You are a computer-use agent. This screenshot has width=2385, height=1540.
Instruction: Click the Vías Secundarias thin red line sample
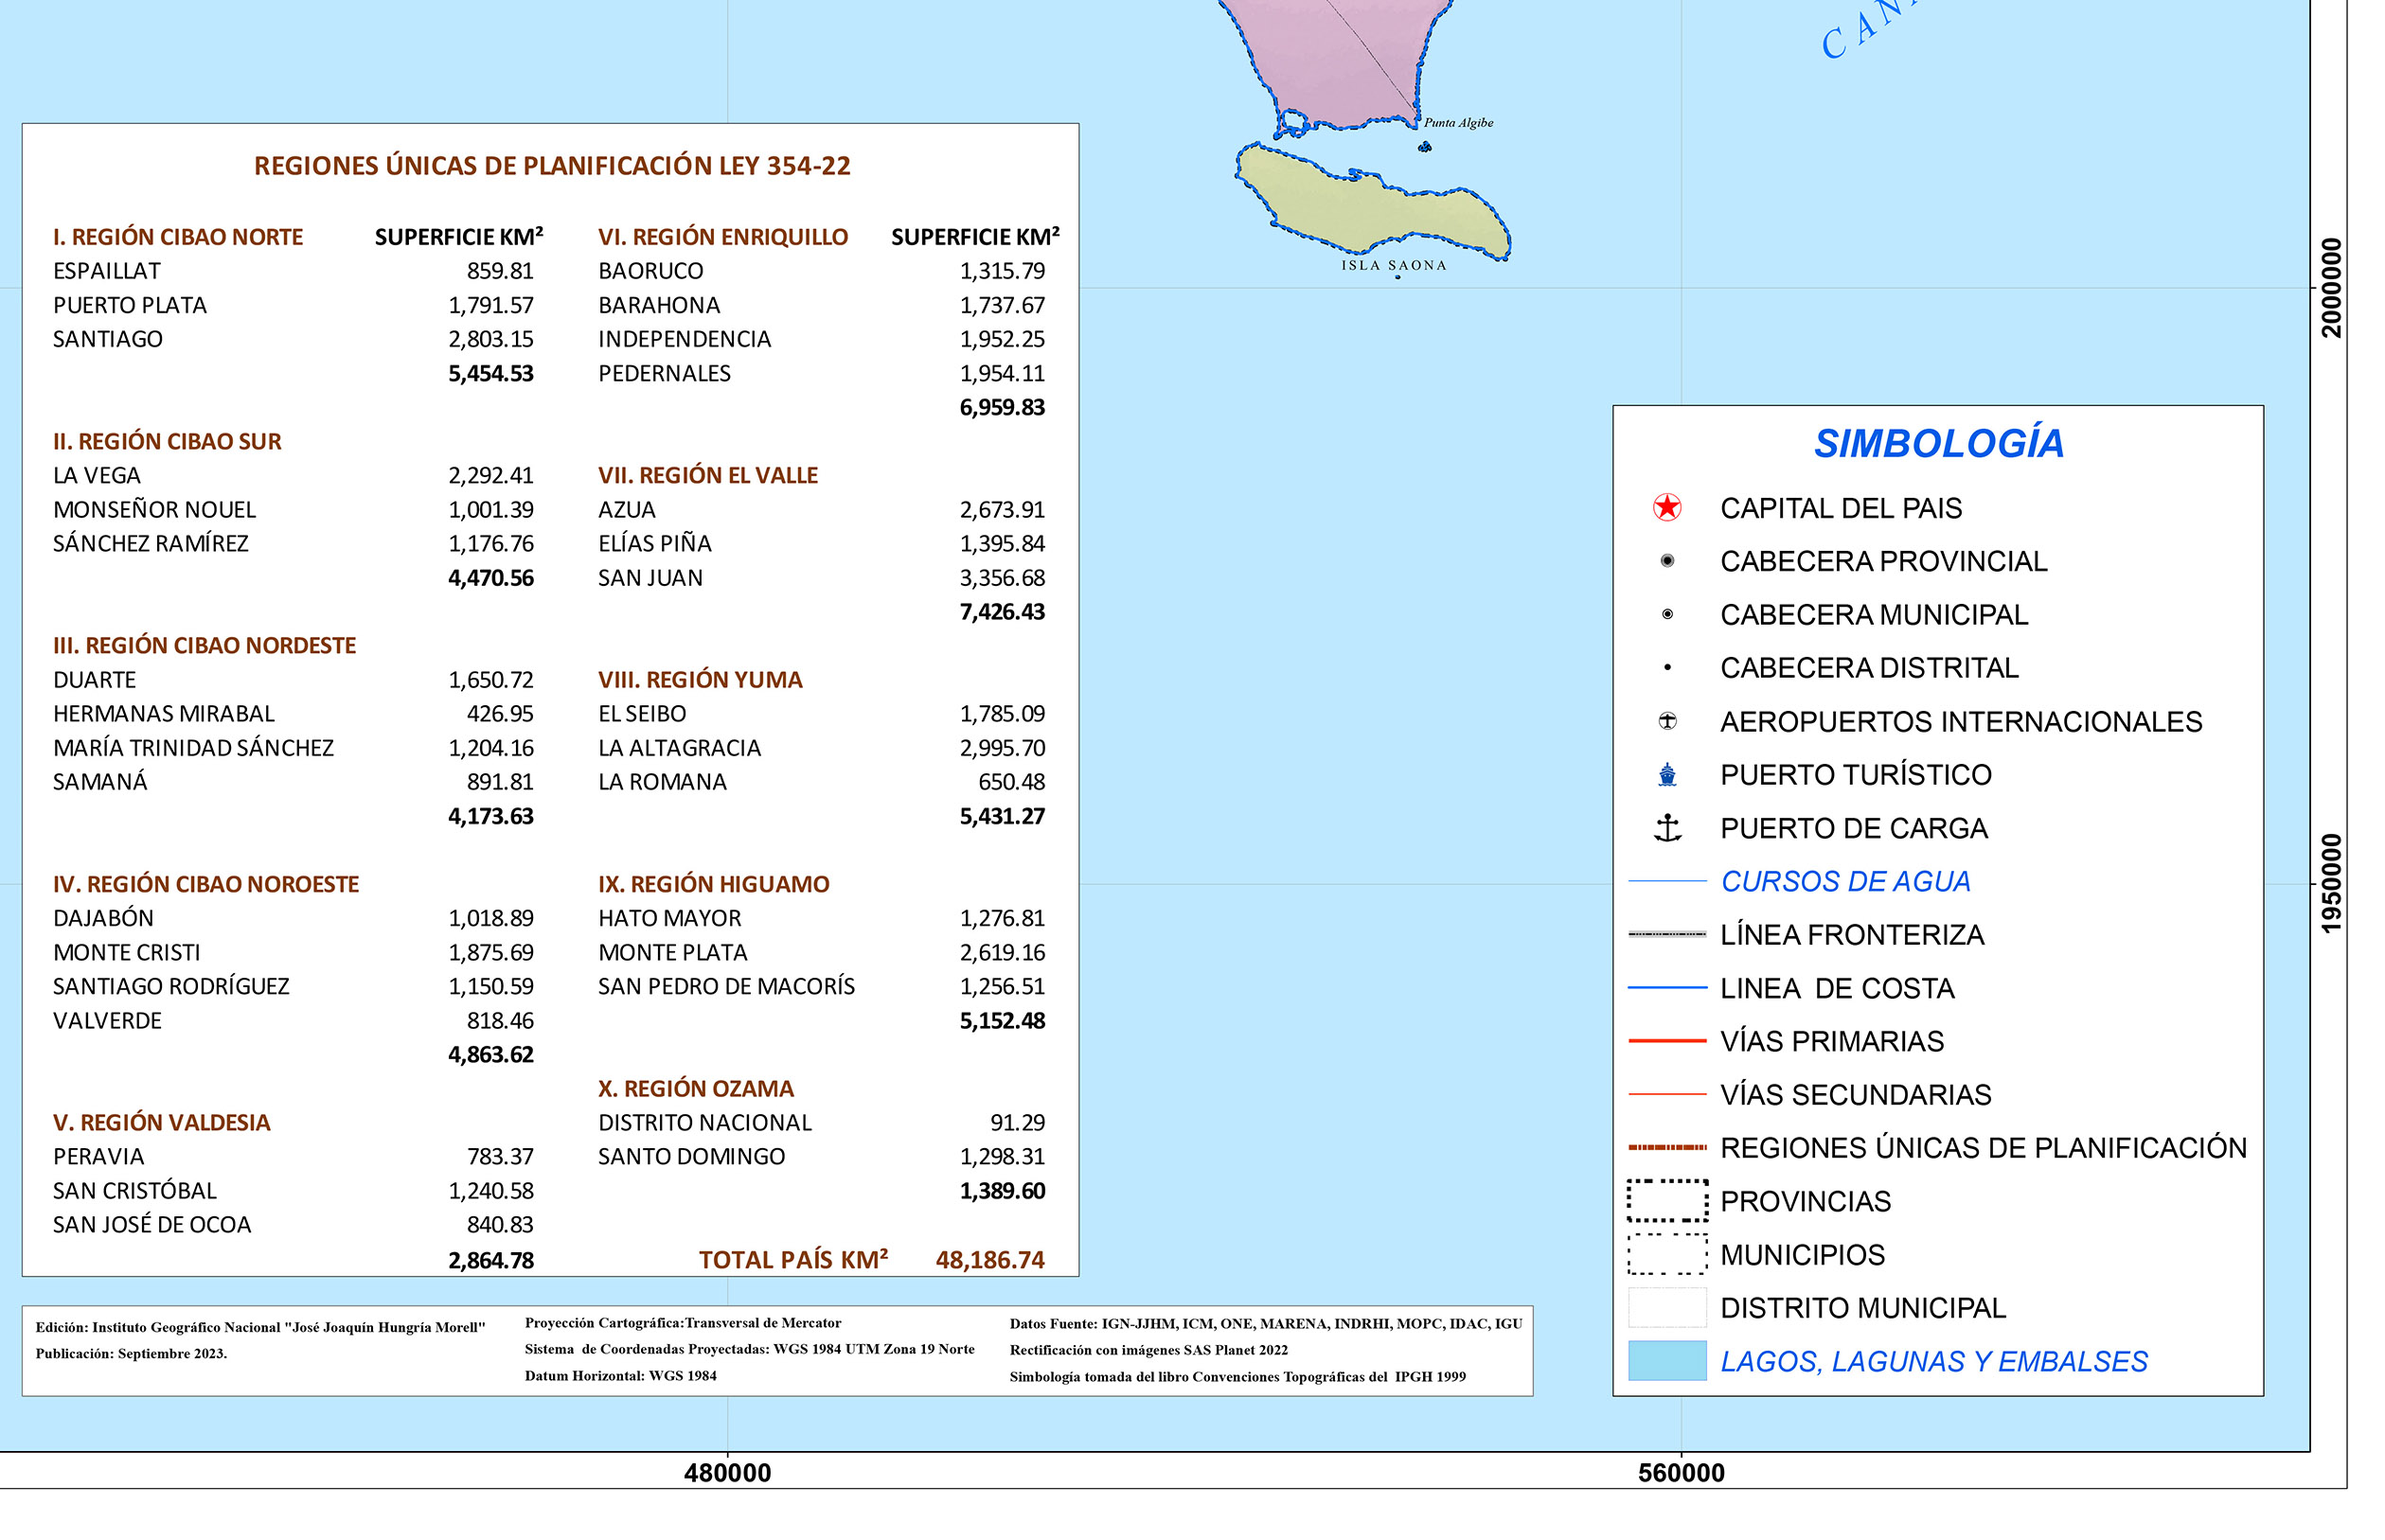pyautogui.click(x=1667, y=1095)
